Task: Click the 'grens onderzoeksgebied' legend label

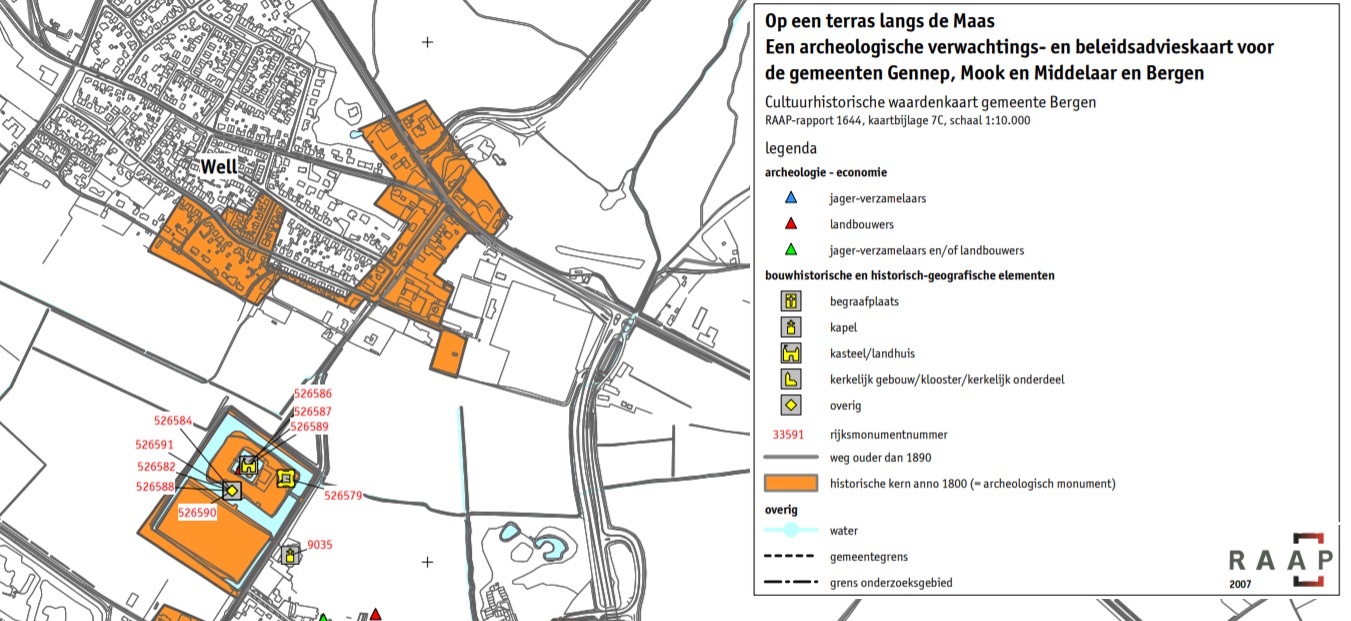Action: point(890,583)
